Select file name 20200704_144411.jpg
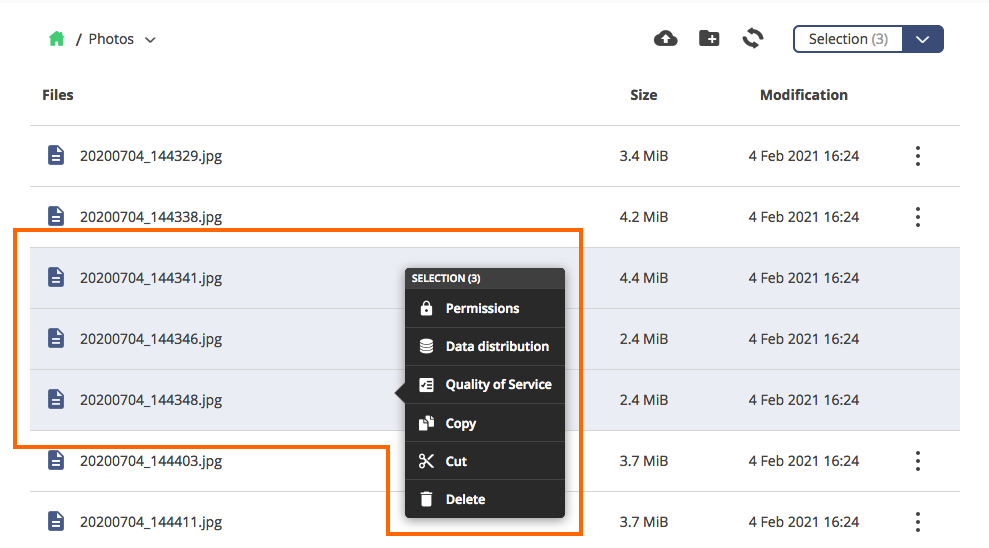 (x=151, y=522)
